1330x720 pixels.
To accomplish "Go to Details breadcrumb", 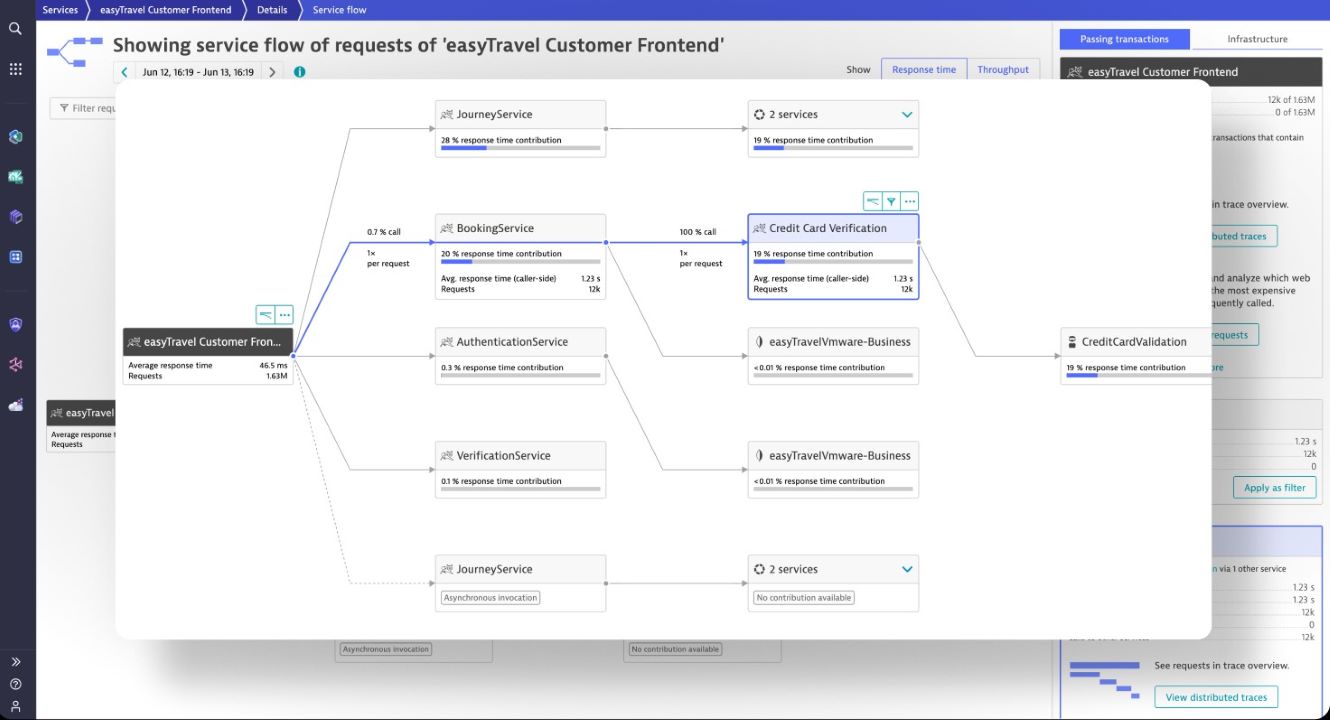I will pos(272,10).
